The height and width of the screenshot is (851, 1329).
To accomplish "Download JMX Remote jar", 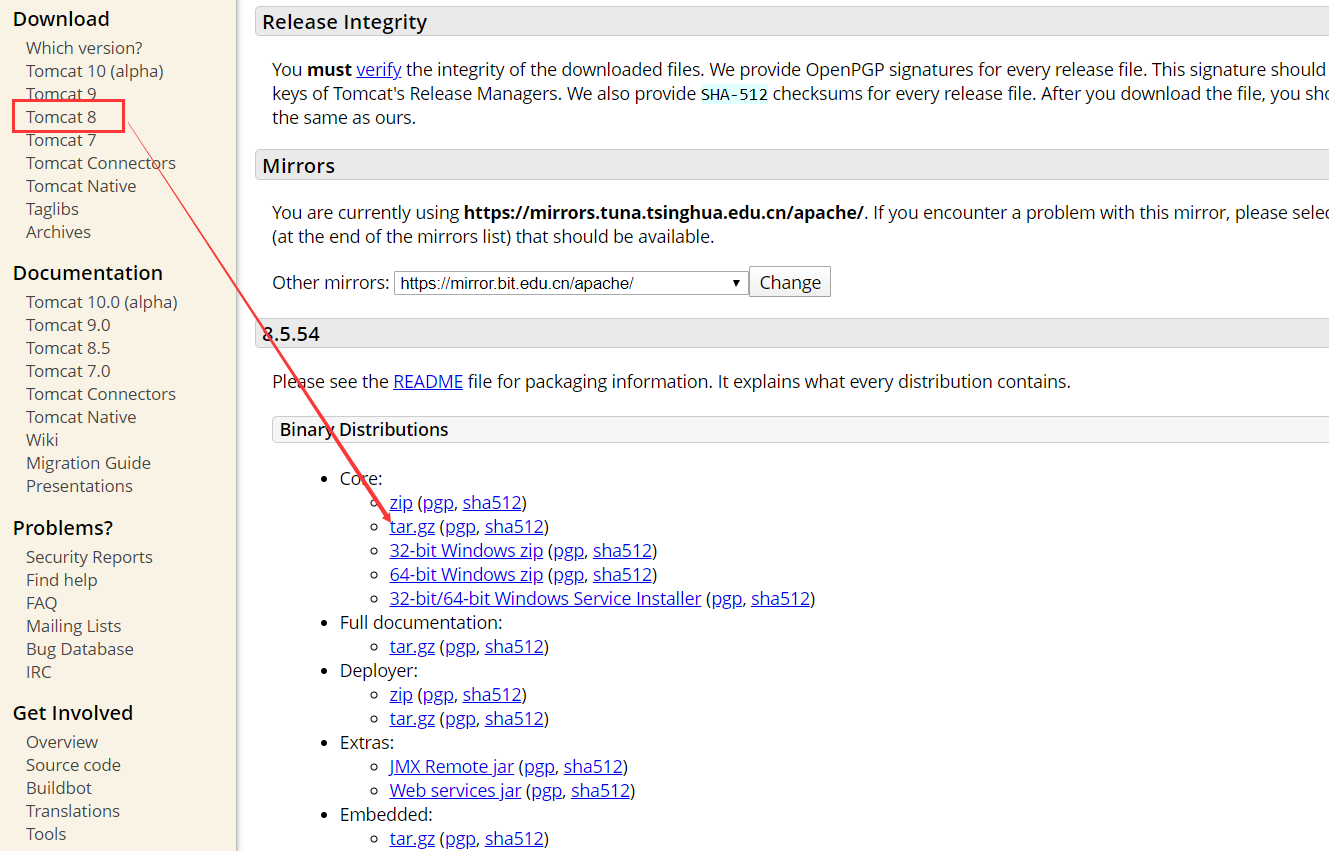I will pos(452,767).
